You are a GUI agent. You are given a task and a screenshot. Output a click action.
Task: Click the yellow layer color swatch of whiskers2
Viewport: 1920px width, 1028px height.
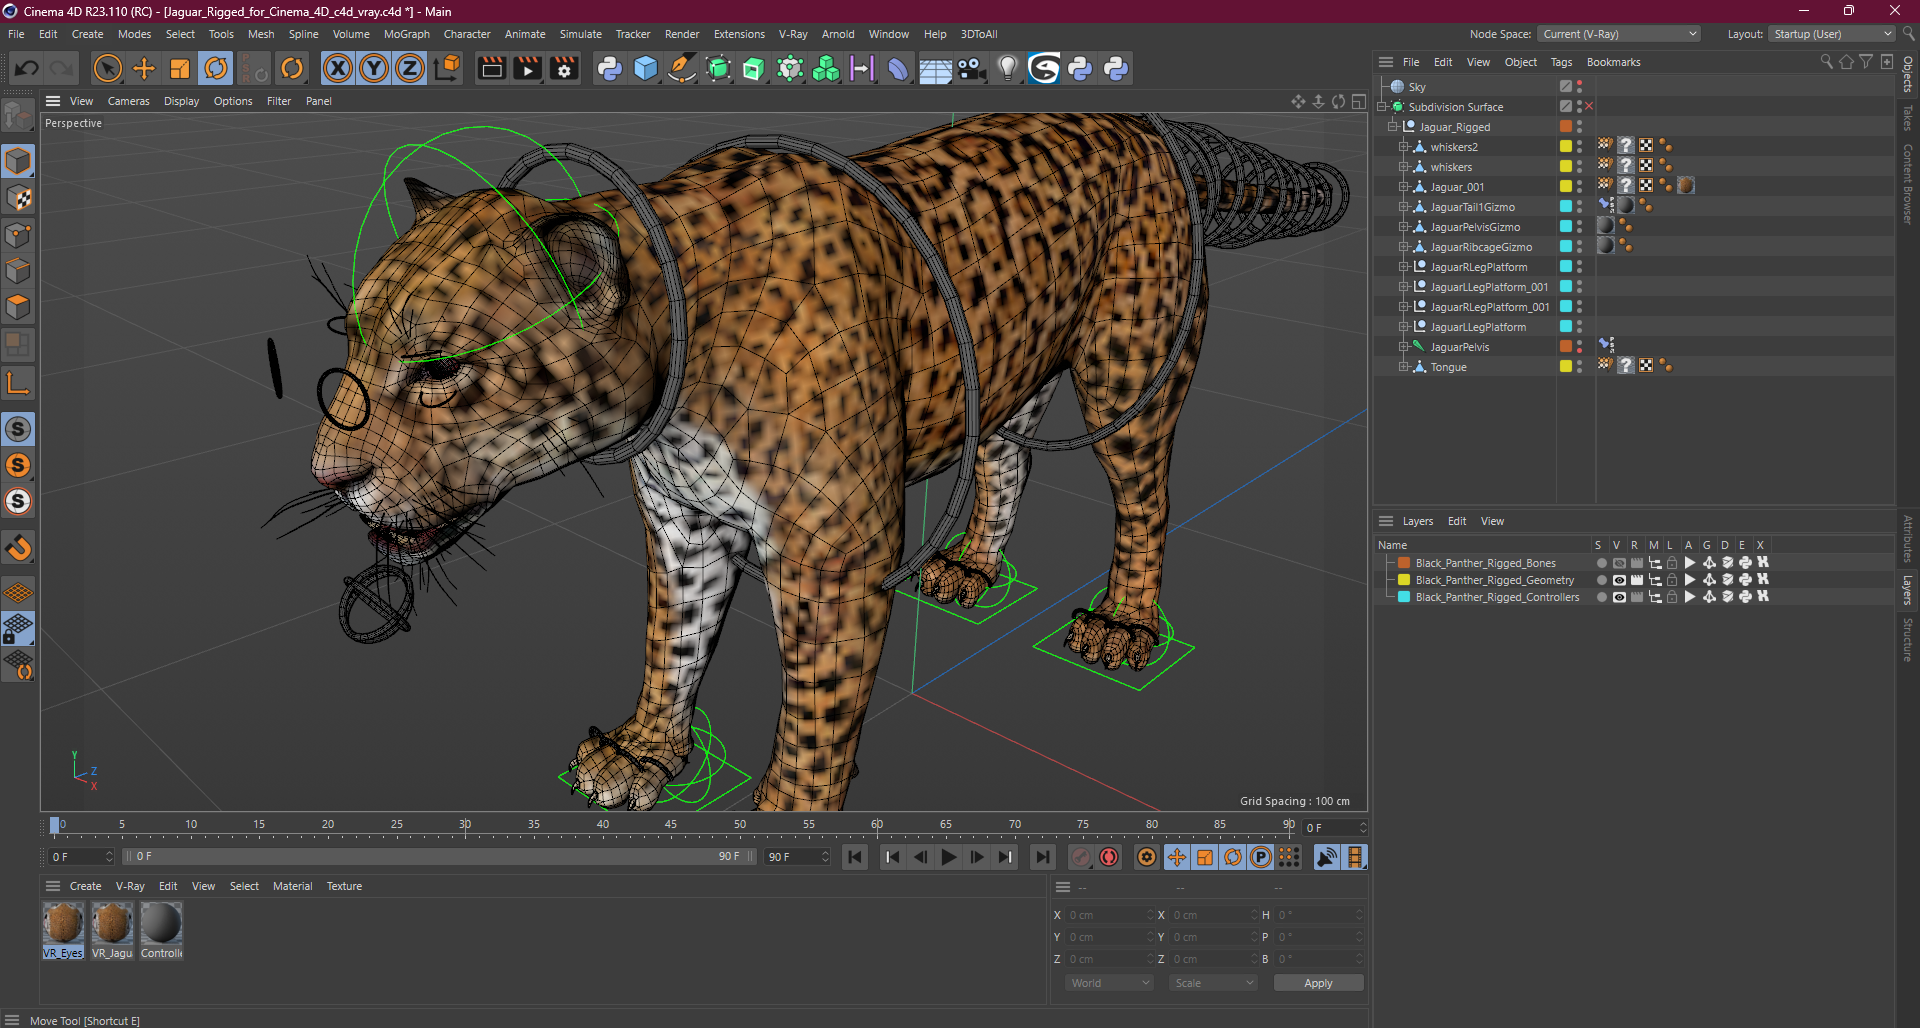pos(1566,147)
